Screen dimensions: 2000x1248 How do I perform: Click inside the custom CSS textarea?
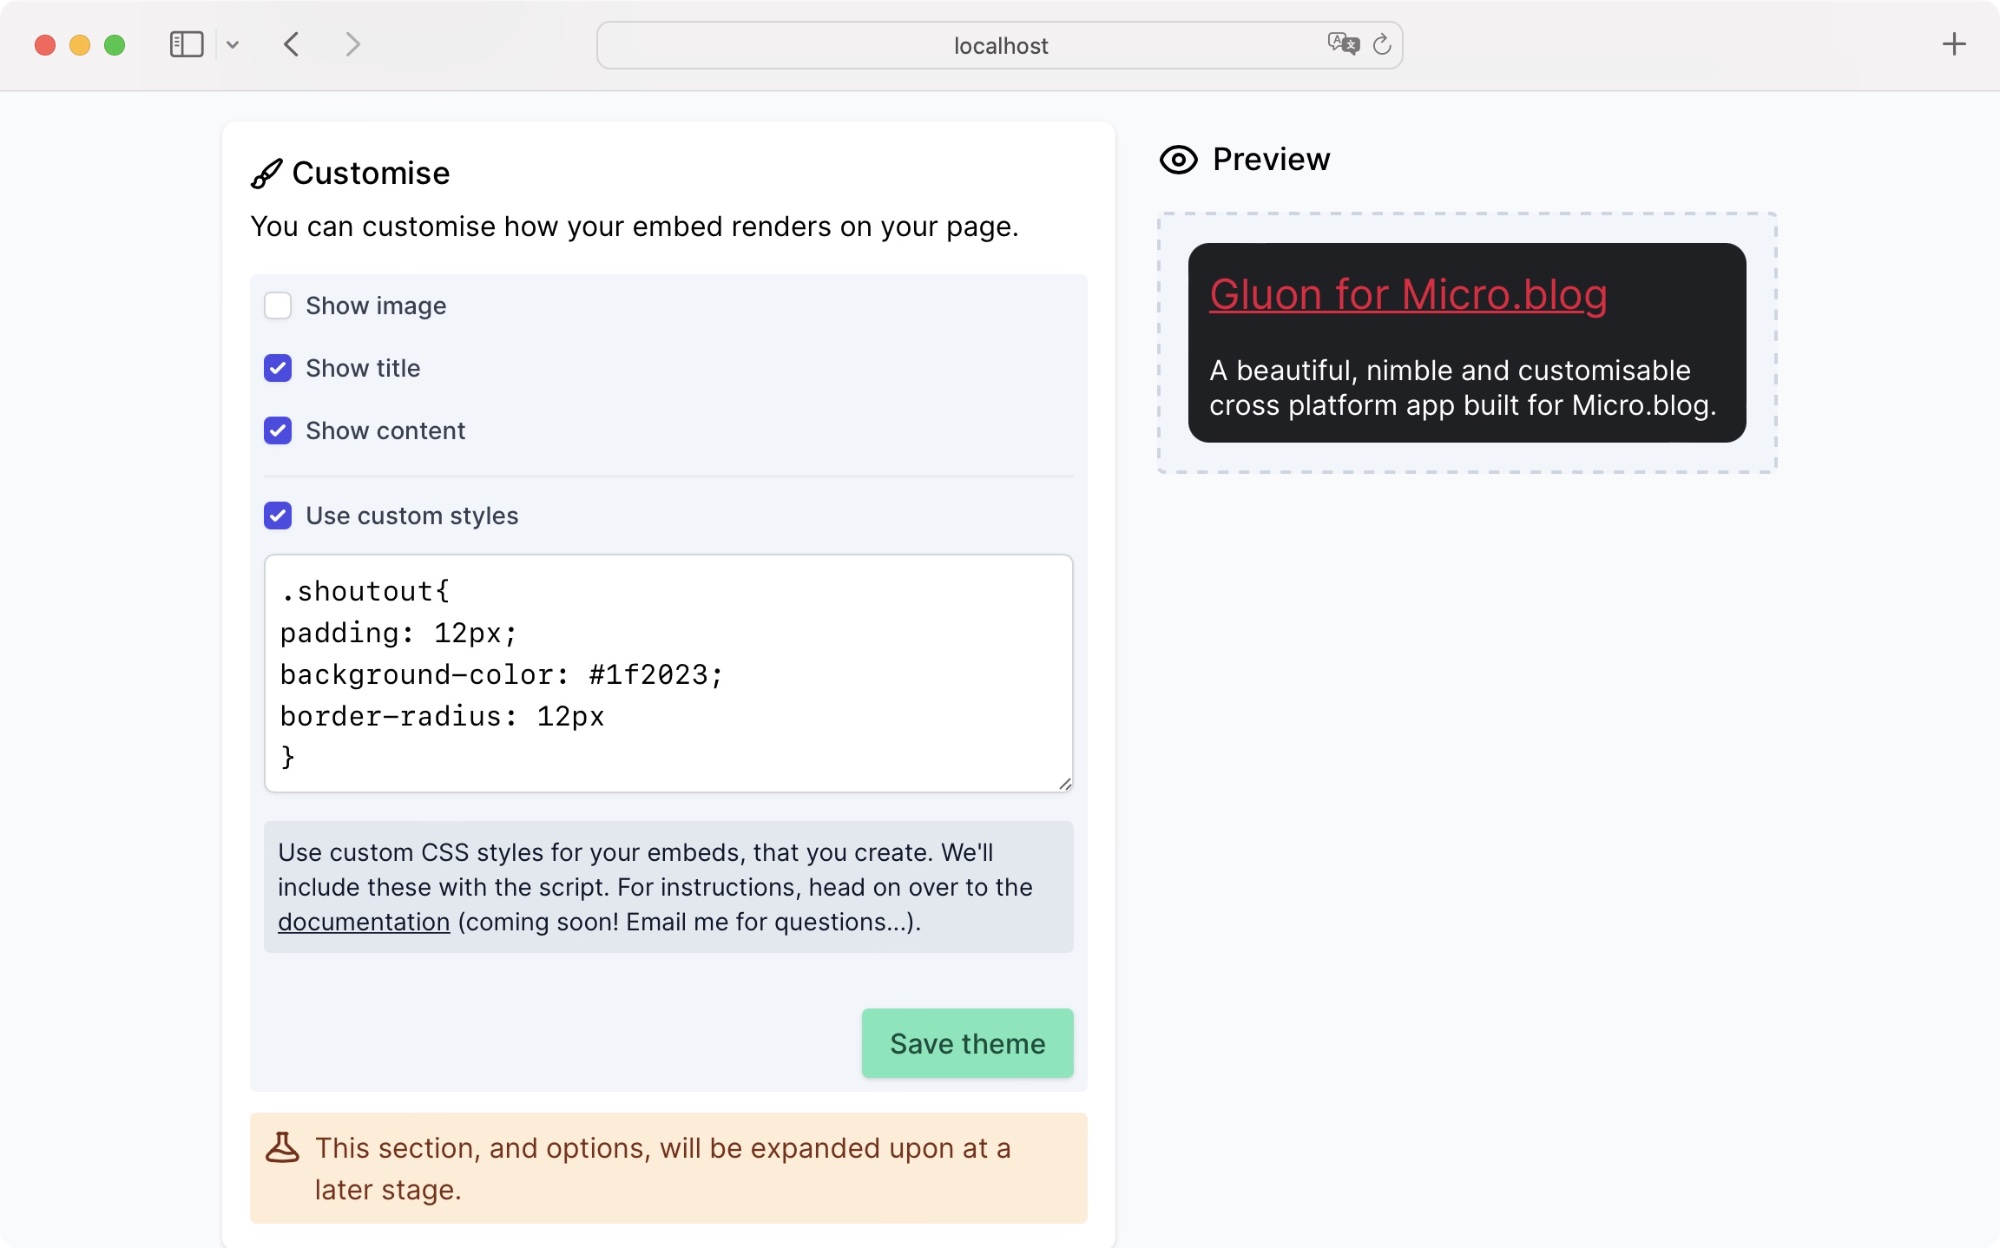click(668, 674)
